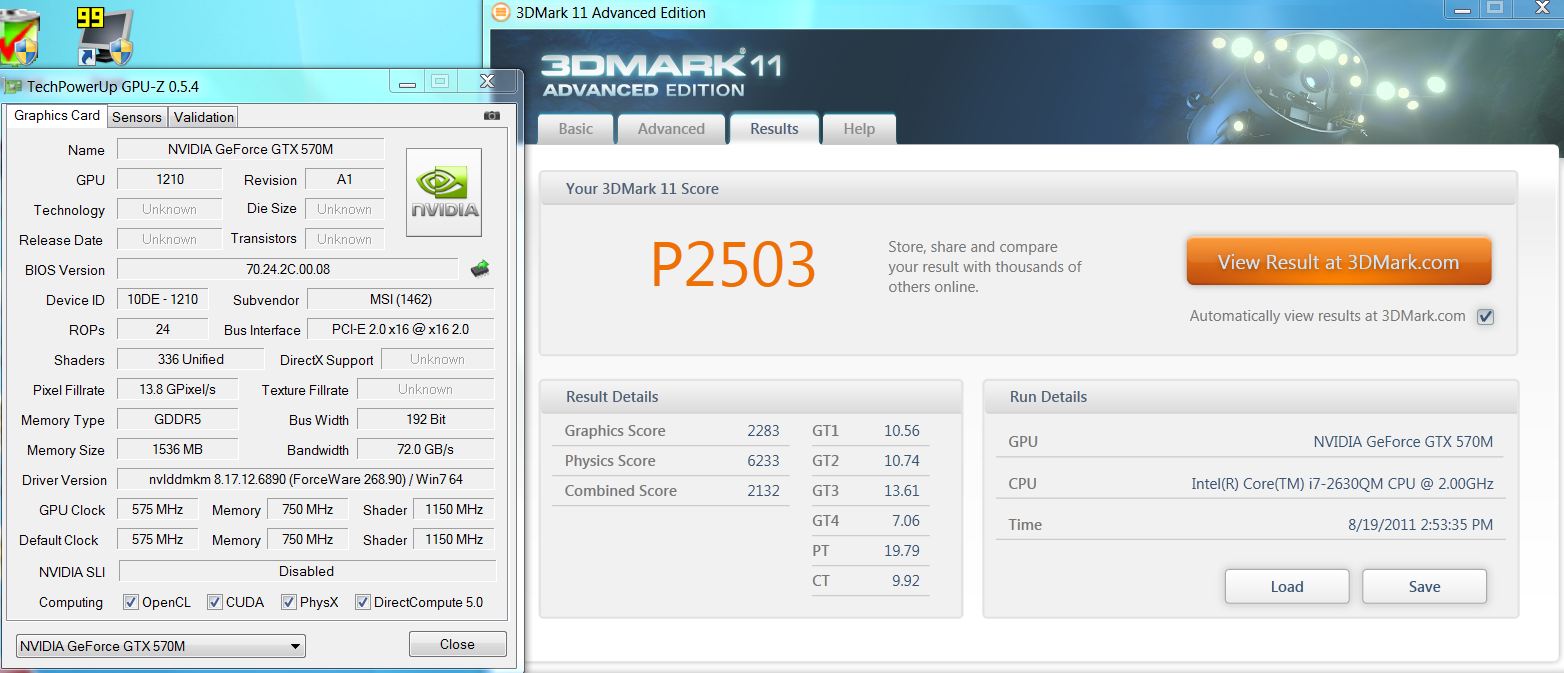Toggle the DirectCompute 5.0 checkbox
1564x673 pixels.
click(362, 602)
